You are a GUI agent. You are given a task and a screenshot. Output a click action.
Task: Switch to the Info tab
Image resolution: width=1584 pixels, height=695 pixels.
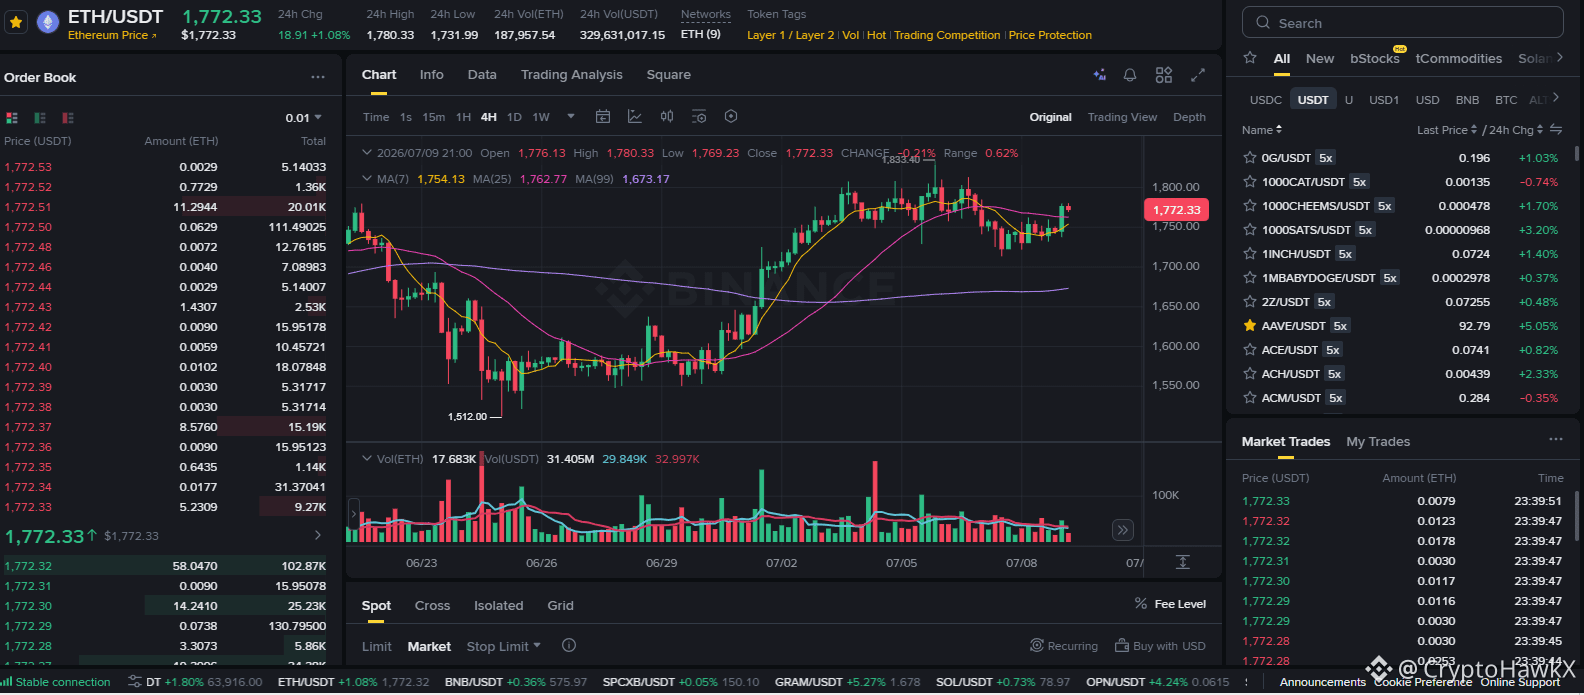point(432,75)
